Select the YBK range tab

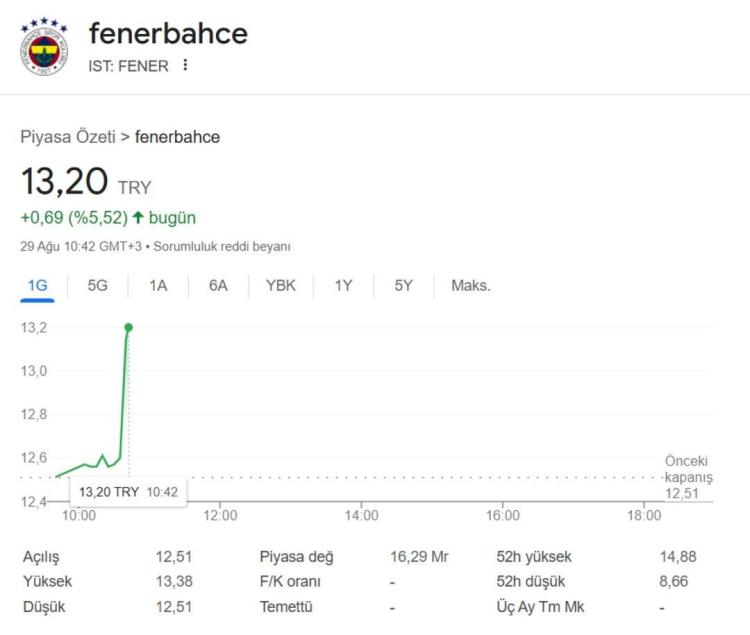(280, 286)
